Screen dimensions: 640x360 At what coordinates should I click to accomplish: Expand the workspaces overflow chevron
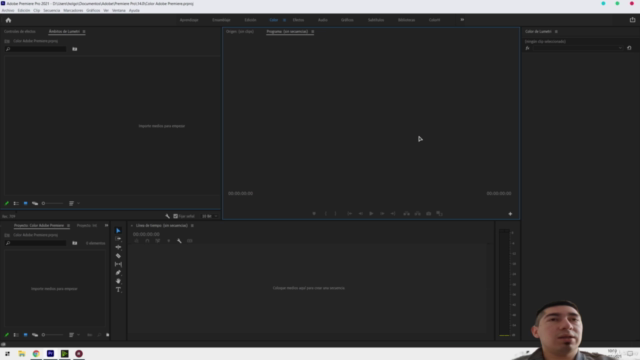tap(462, 20)
